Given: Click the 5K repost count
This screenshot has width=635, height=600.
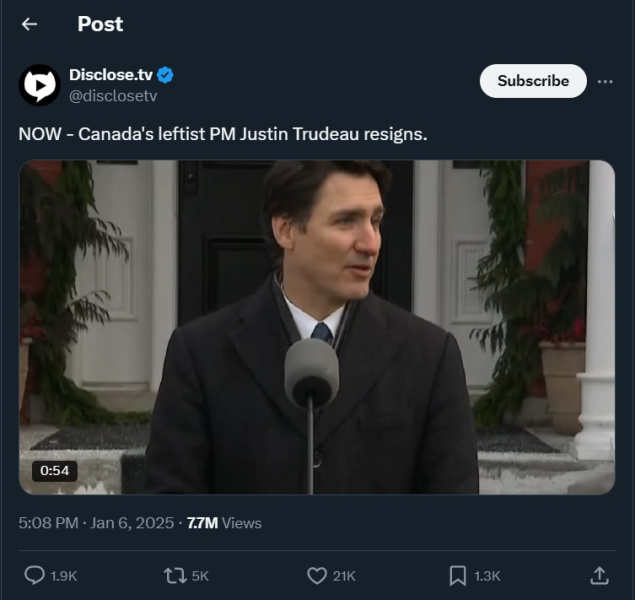Looking at the screenshot, I should coord(200,576).
